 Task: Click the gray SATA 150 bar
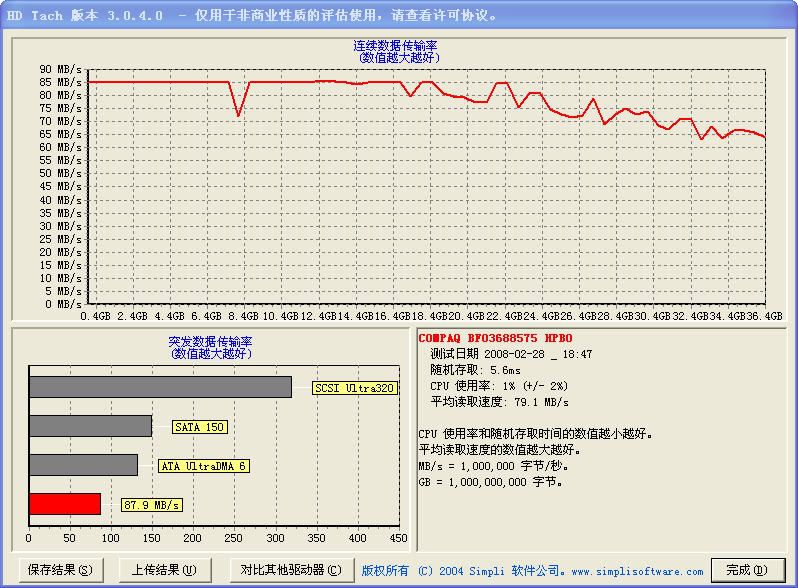pyautogui.click(x=90, y=426)
